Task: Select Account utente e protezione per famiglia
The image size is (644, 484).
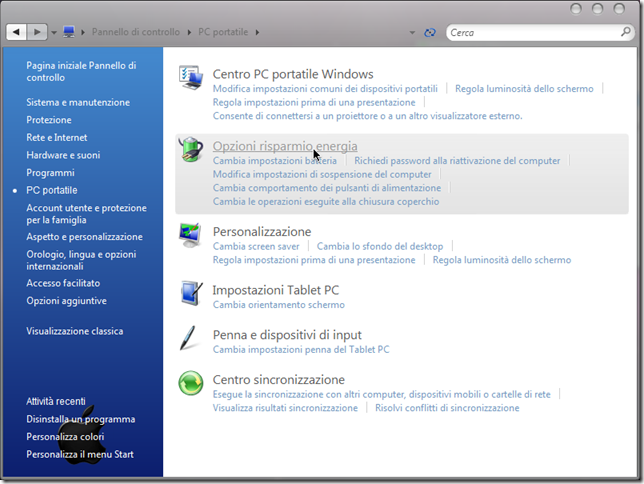Action: point(86,214)
